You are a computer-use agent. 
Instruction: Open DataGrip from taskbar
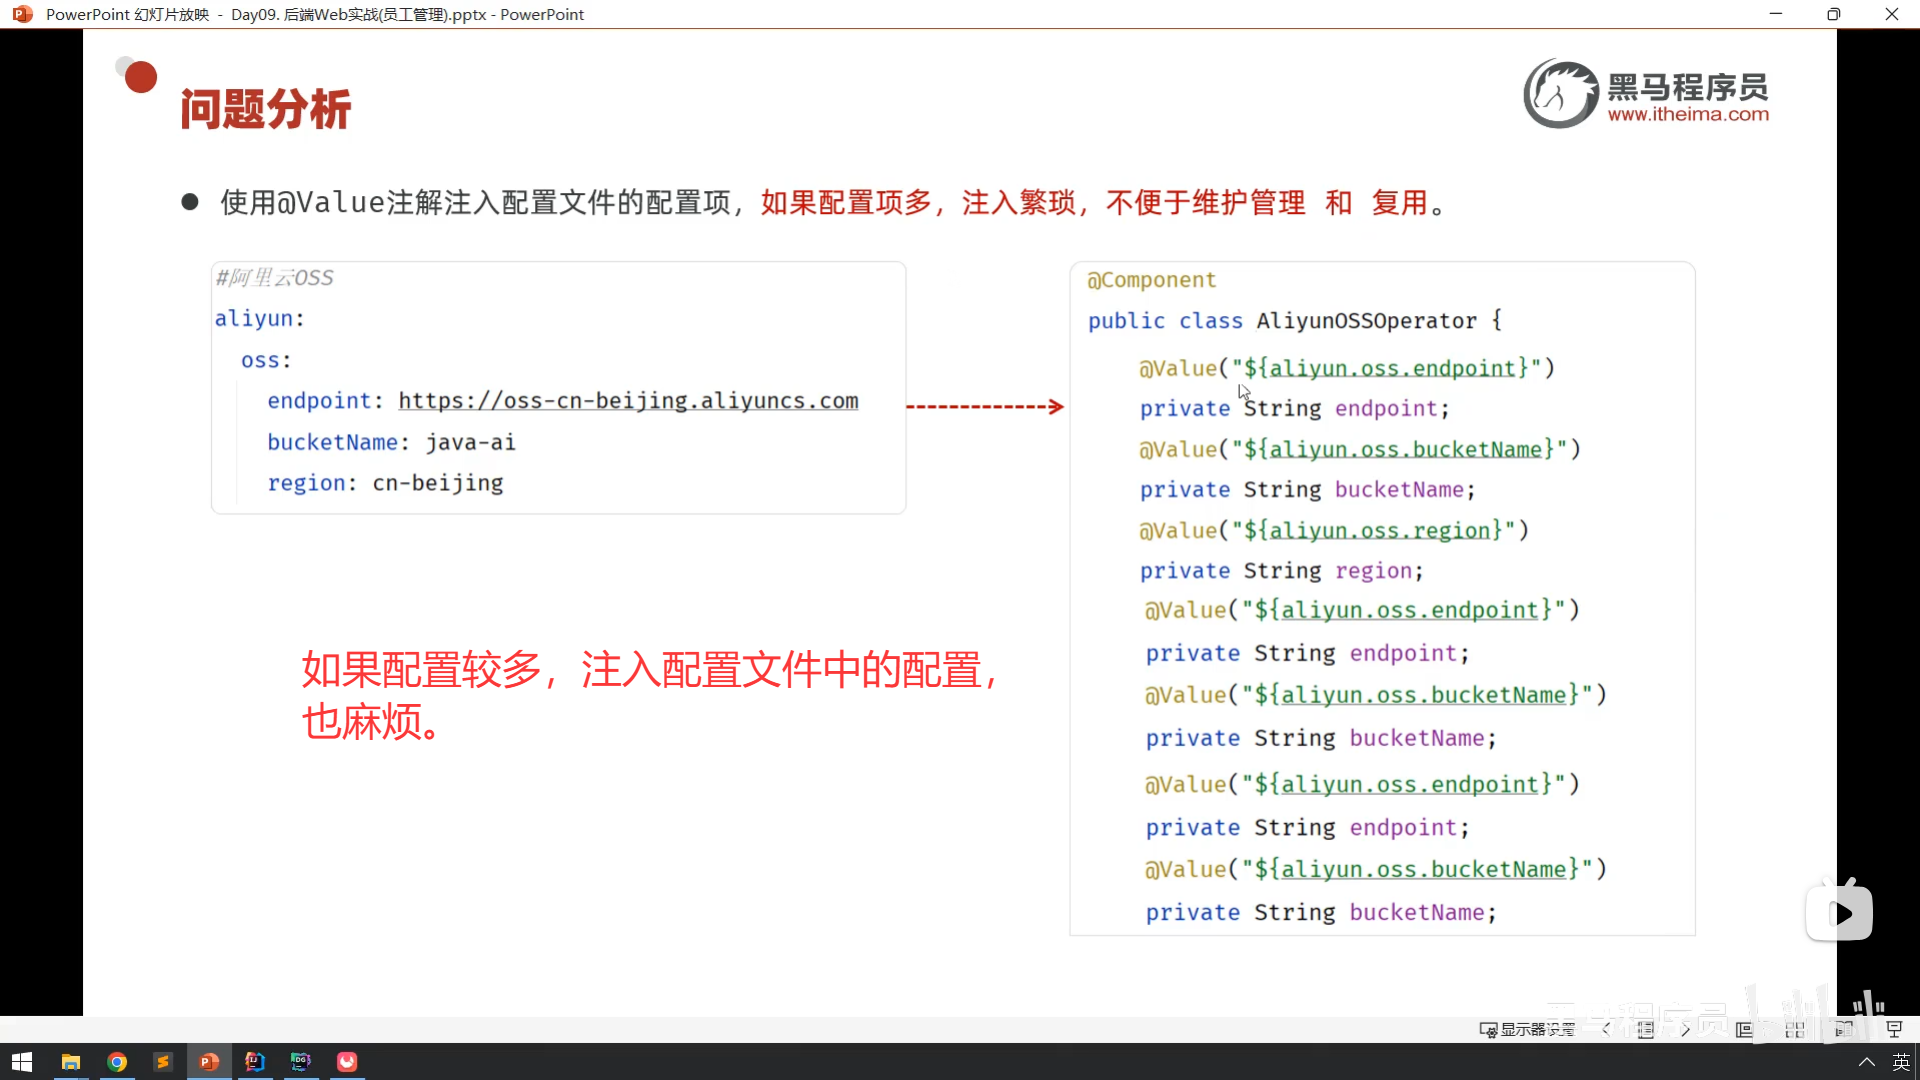(301, 1061)
